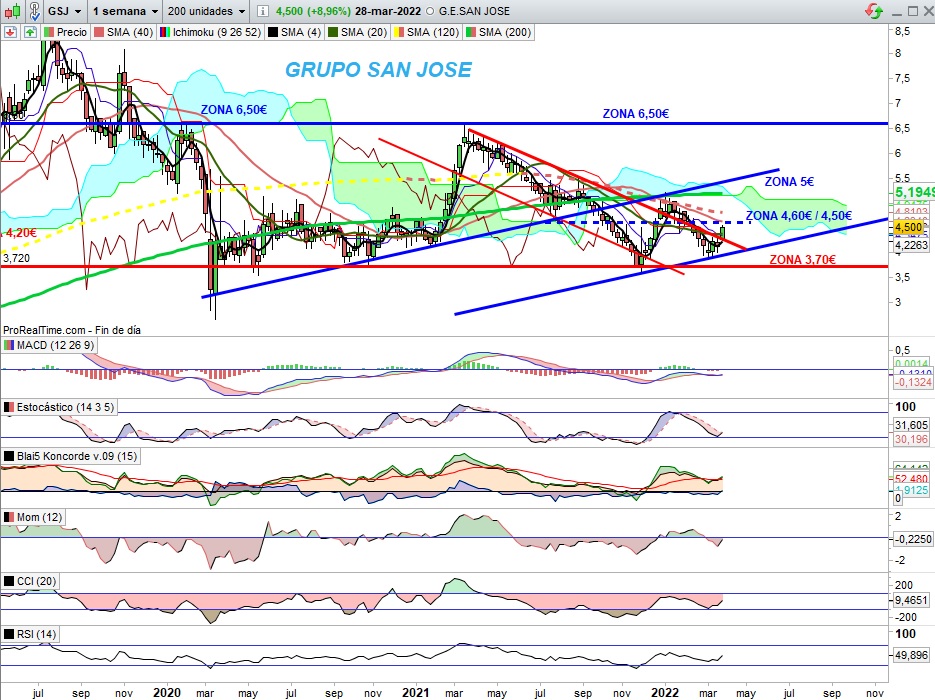Click the SMA (200) indicator label
The height and width of the screenshot is (700, 935).
tap(505, 32)
